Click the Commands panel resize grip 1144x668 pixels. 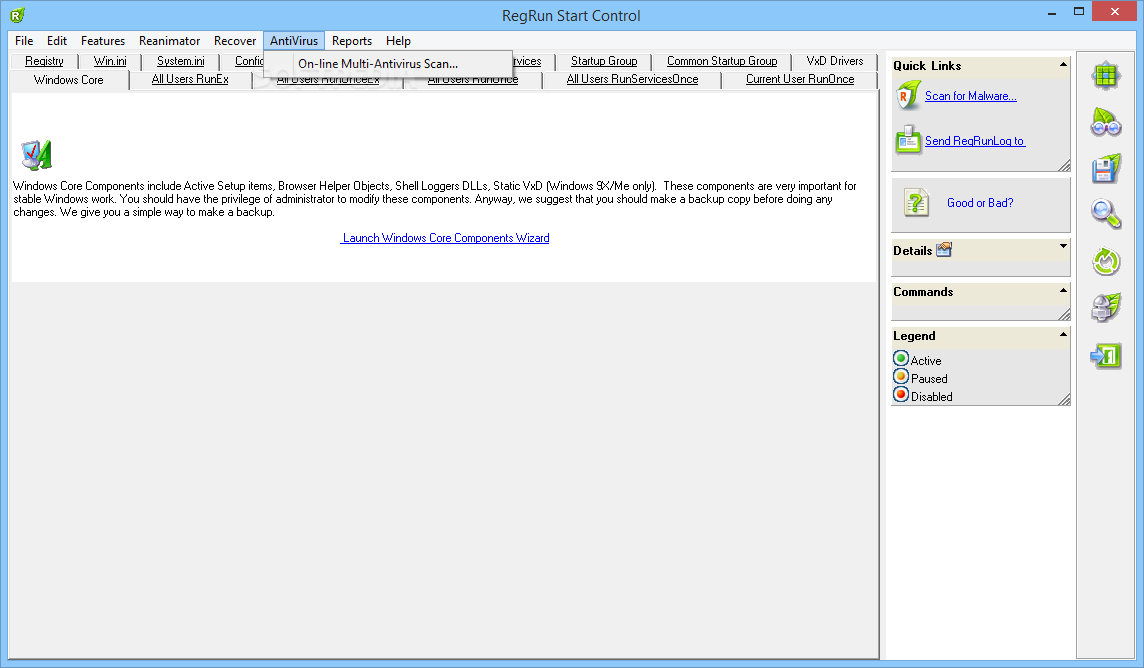pyautogui.click(x=1064, y=314)
